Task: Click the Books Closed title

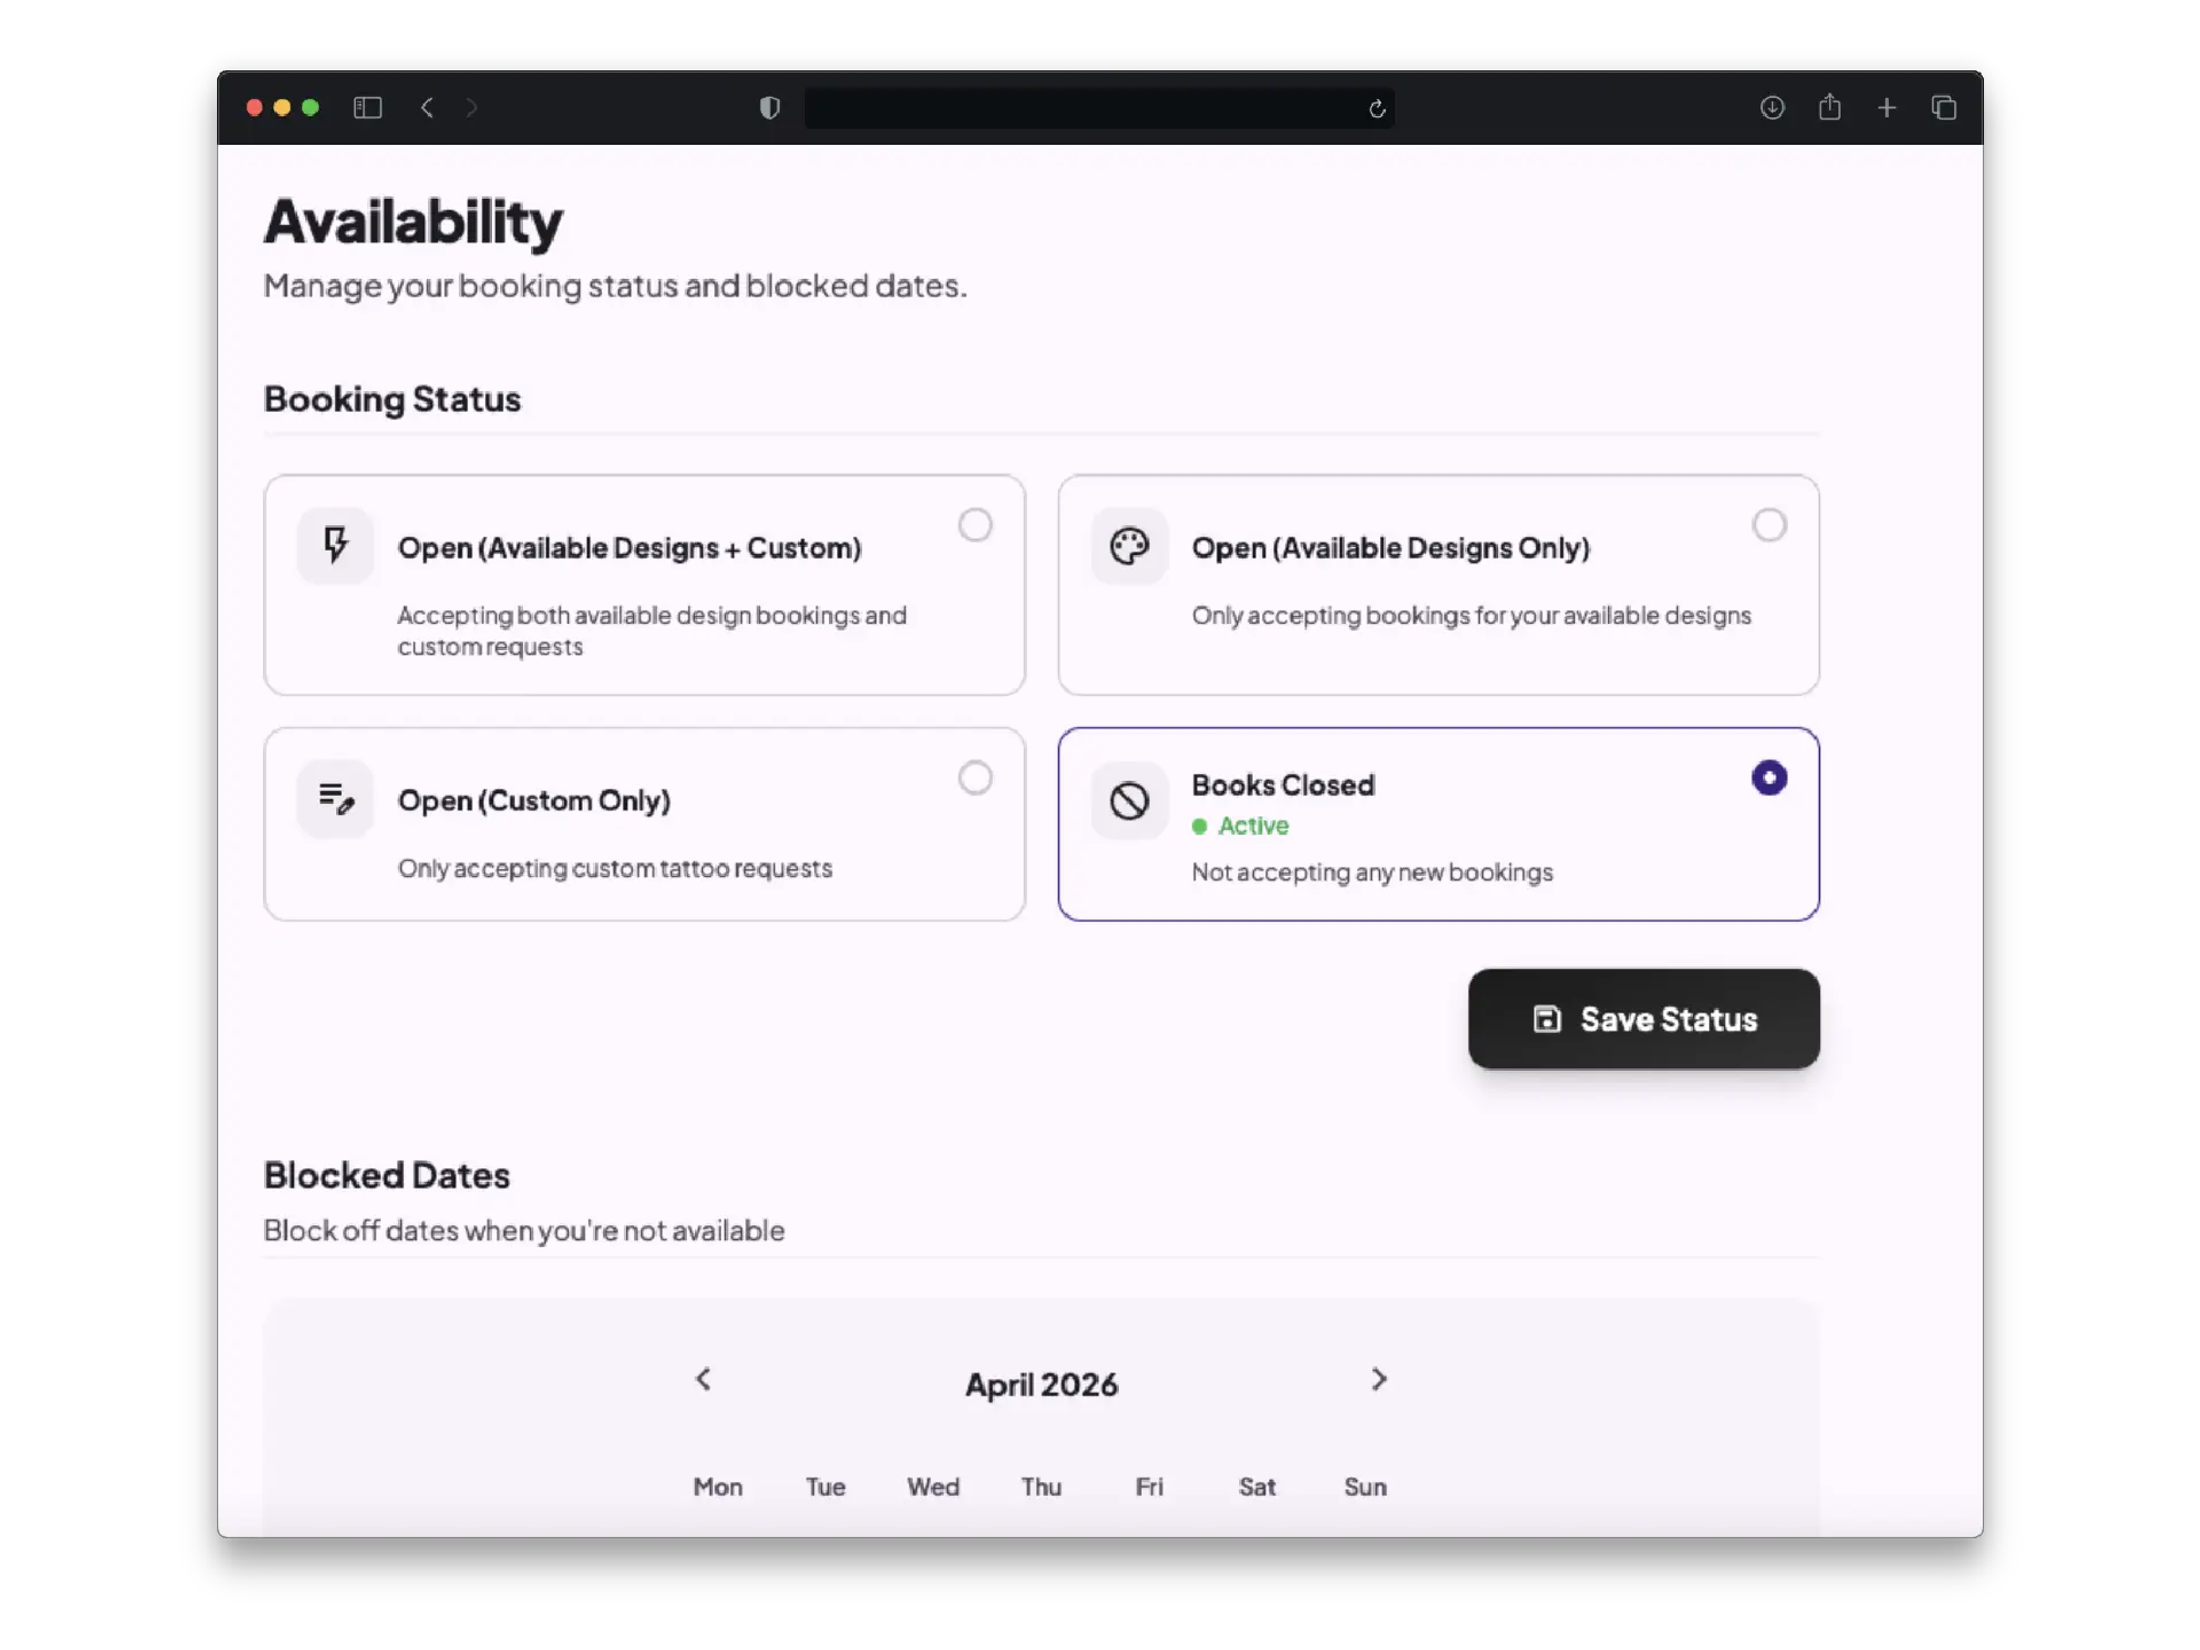Action: pyautogui.click(x=1282, y=784)
